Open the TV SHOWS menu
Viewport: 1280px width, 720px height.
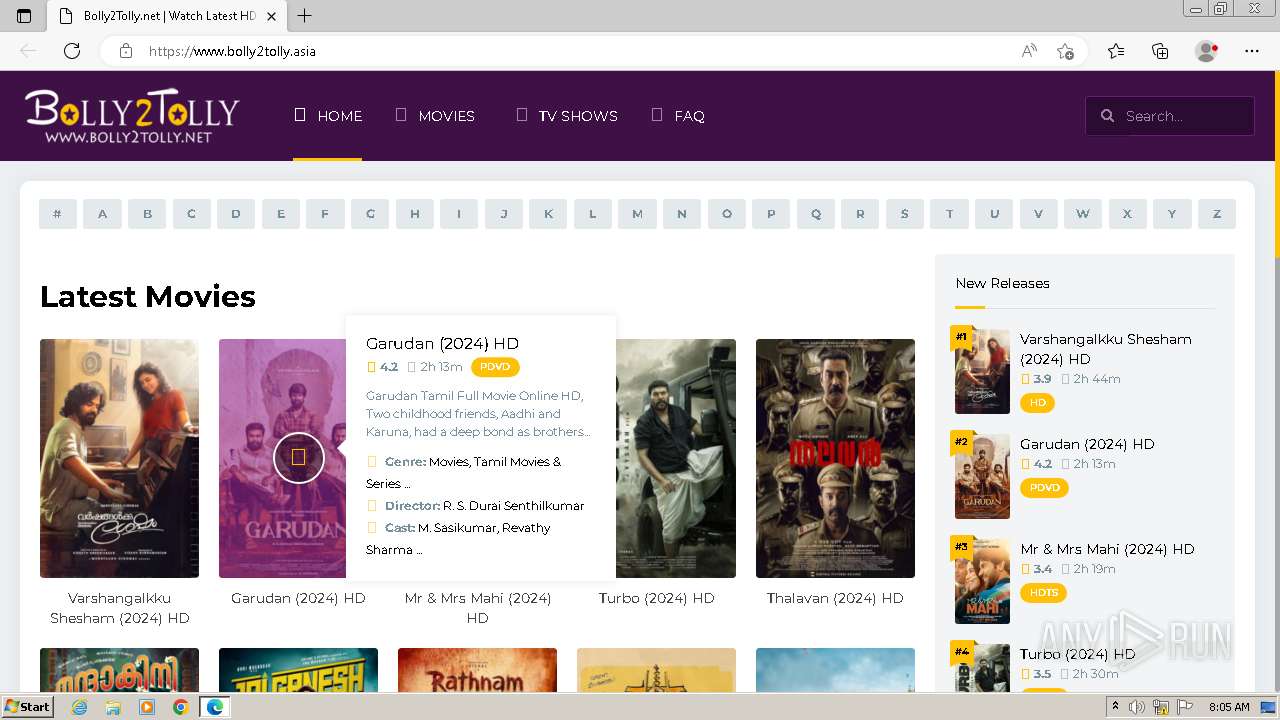coord(567,116)
